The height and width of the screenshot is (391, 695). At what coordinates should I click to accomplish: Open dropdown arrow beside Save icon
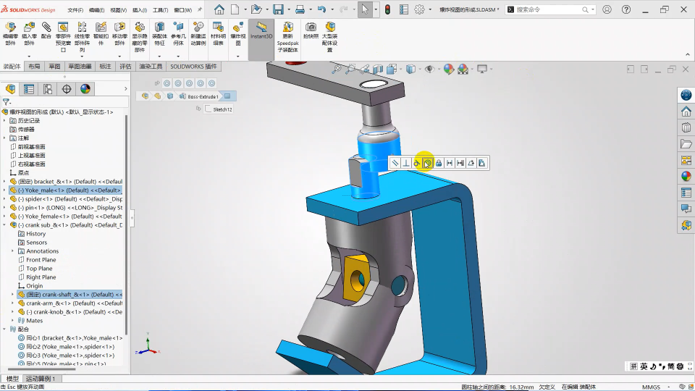(289, 10)
